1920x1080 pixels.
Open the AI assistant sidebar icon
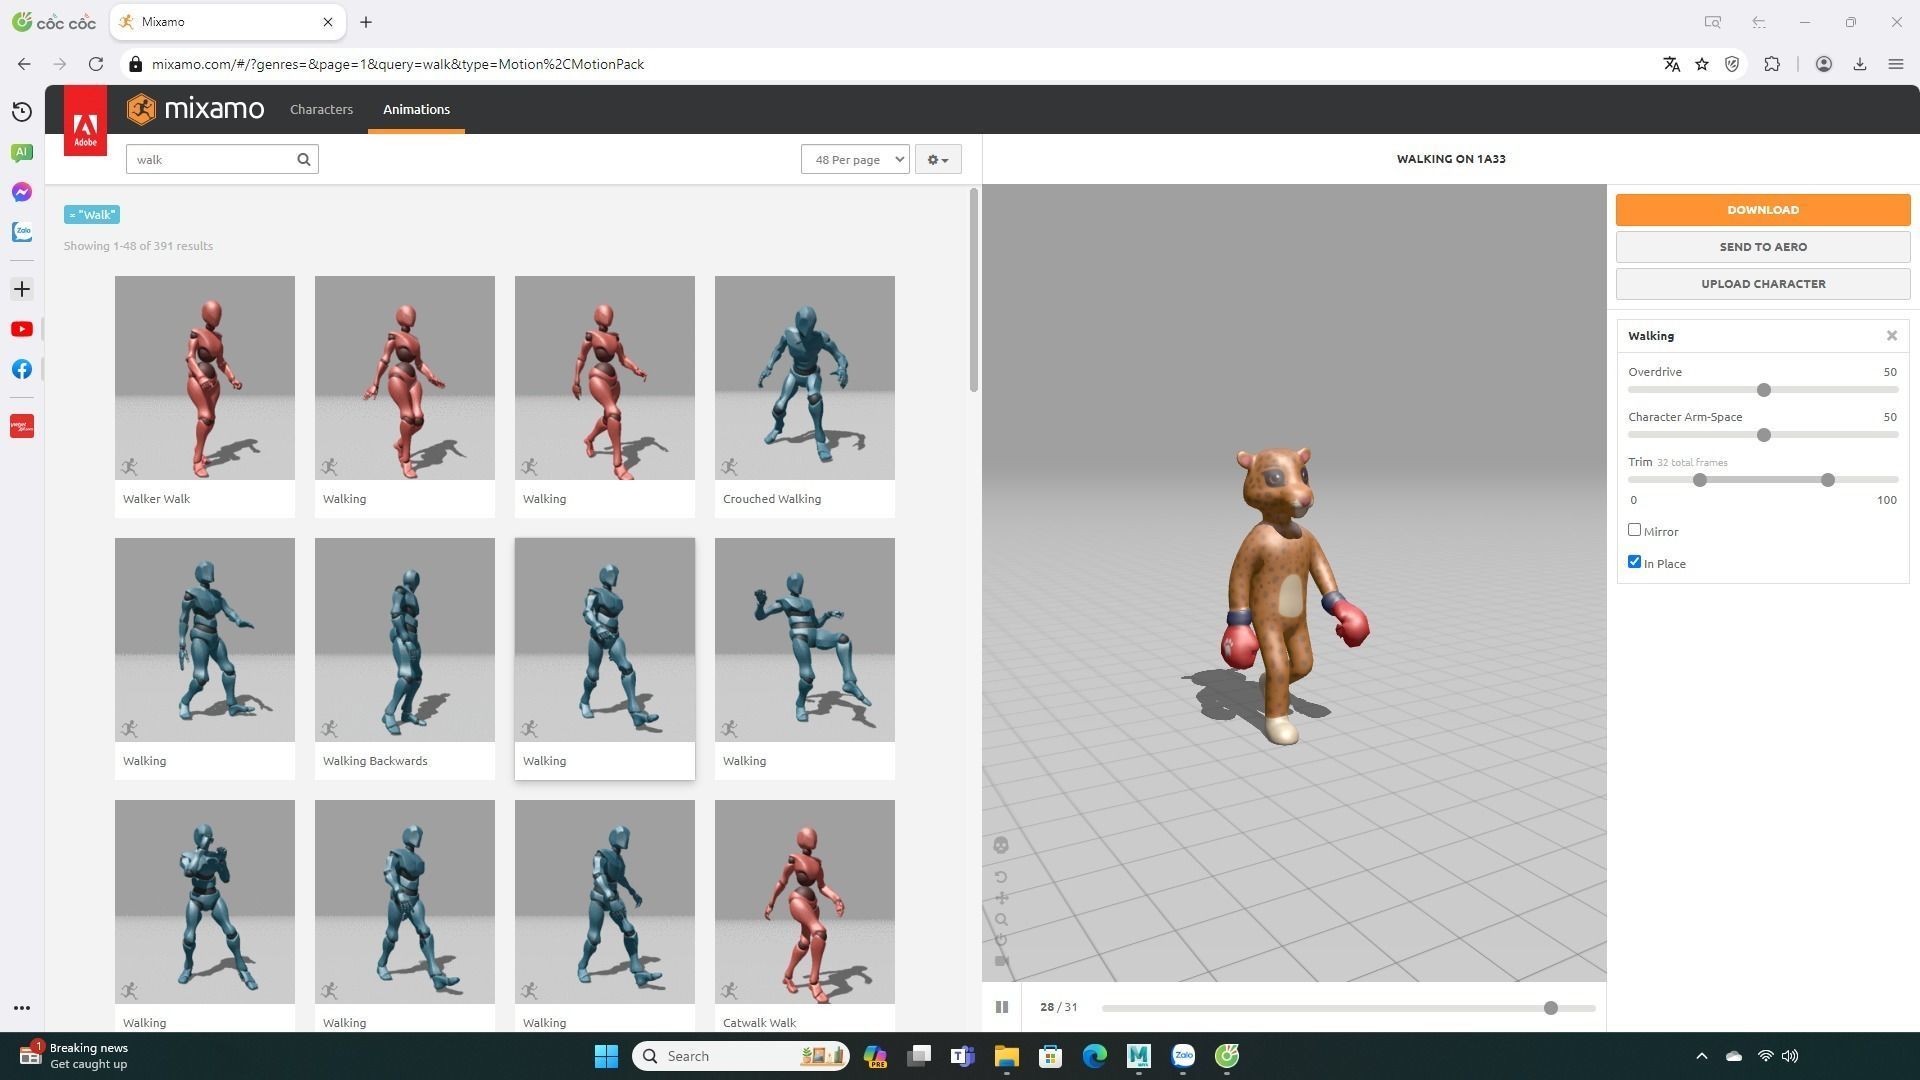tap(22, 152)
